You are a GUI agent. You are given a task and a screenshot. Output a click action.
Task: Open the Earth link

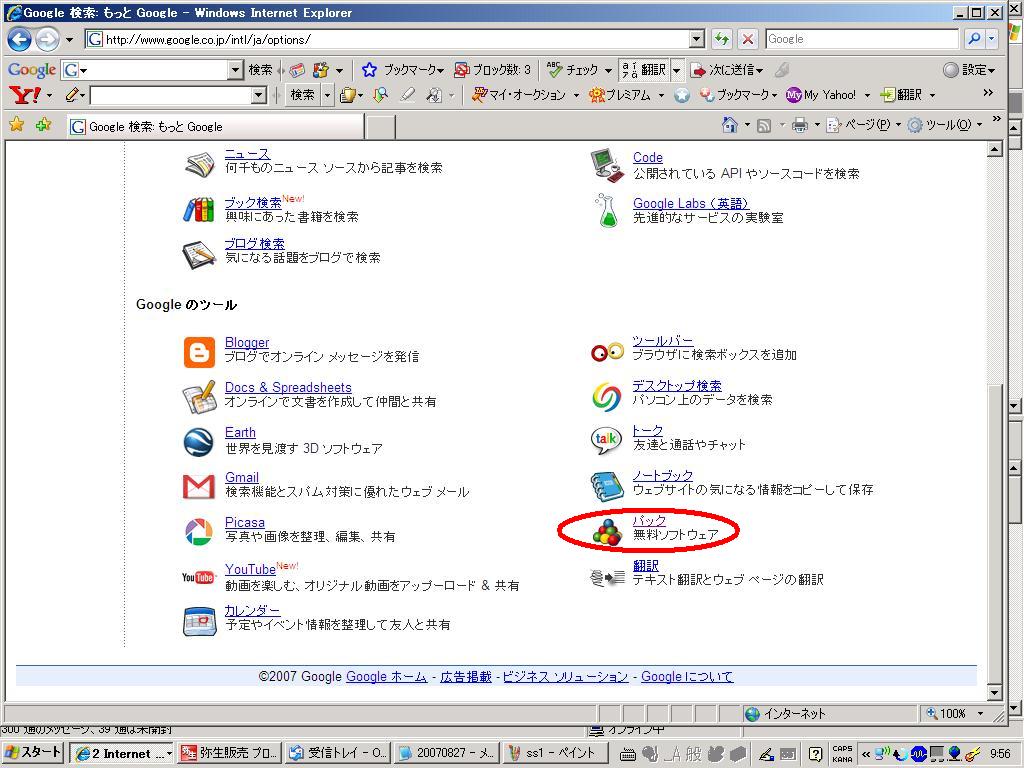coord(240,432)
